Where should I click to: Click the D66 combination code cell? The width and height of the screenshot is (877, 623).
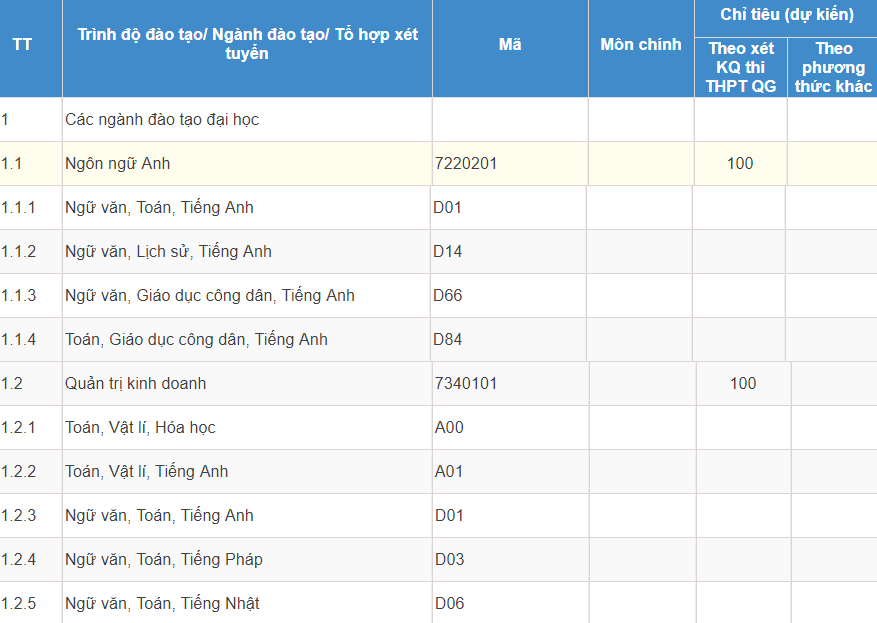point(448,296)
